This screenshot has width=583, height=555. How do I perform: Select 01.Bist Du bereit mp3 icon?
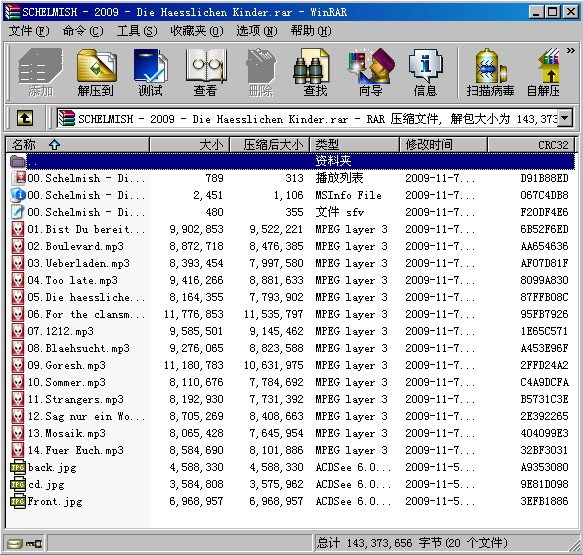pyautogui.click(x=18, y=229)
